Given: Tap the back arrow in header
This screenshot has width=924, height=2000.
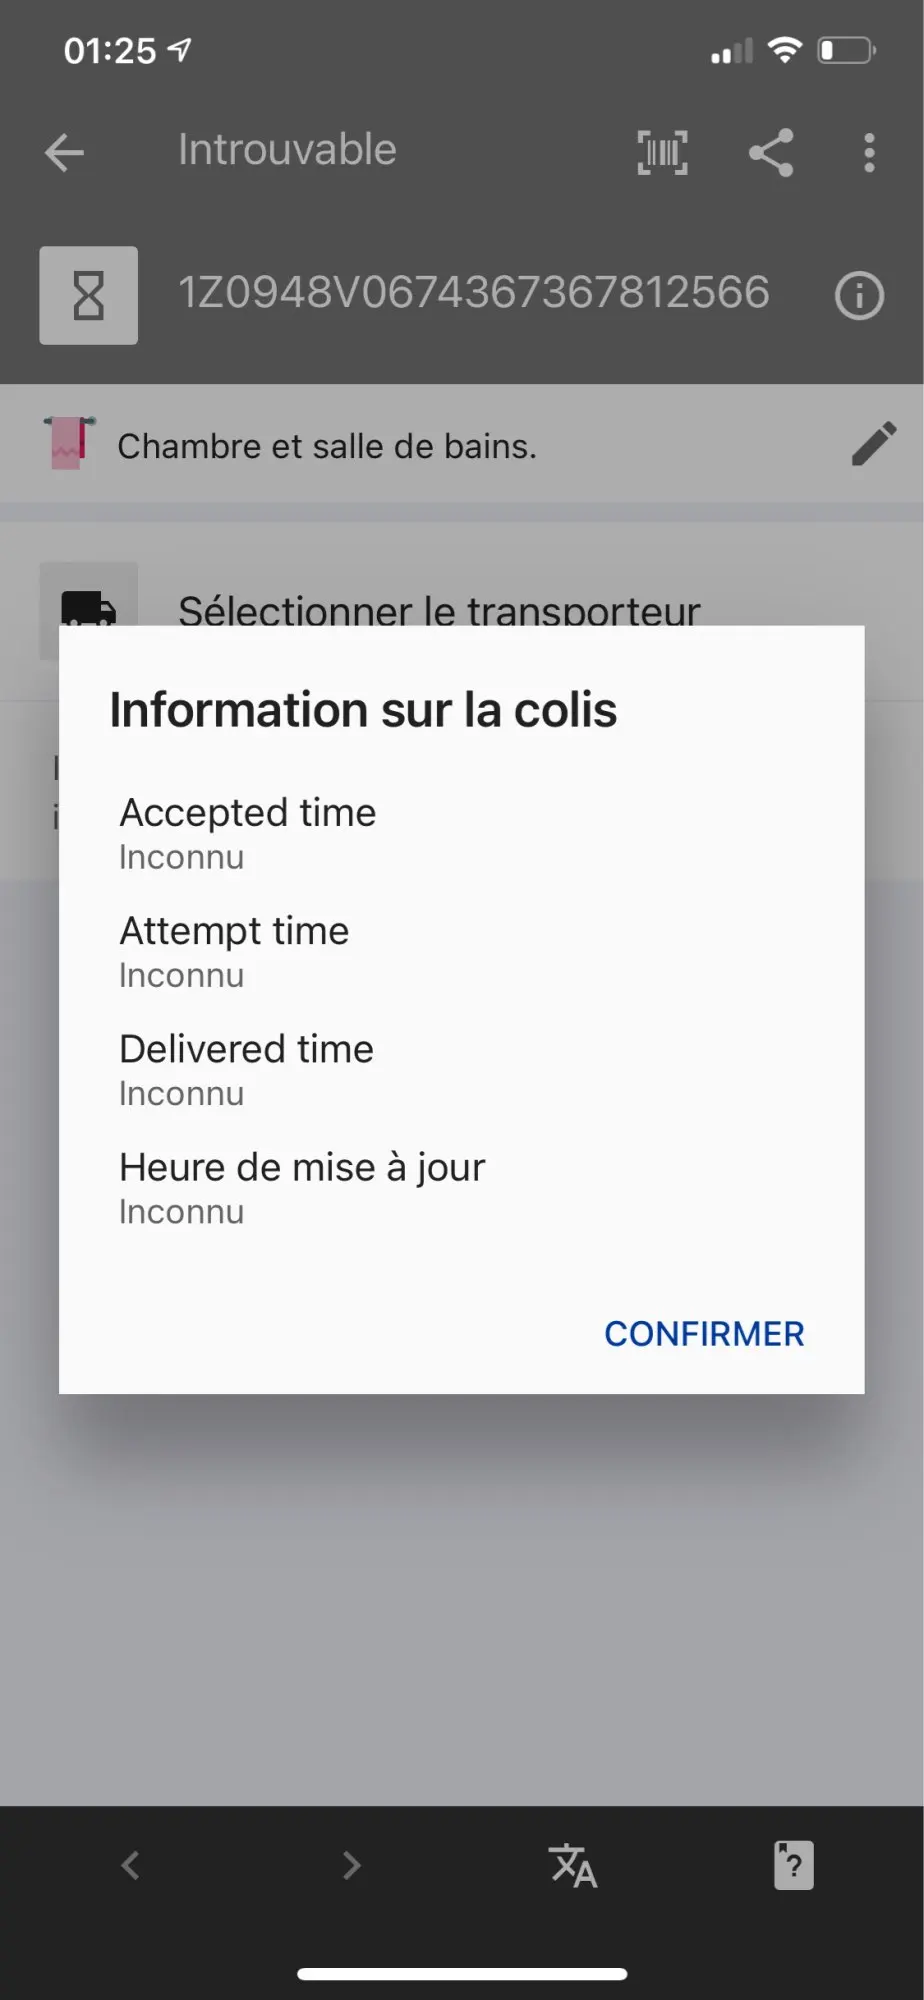Looking at the screenshot, I should (x=65, y=153).
